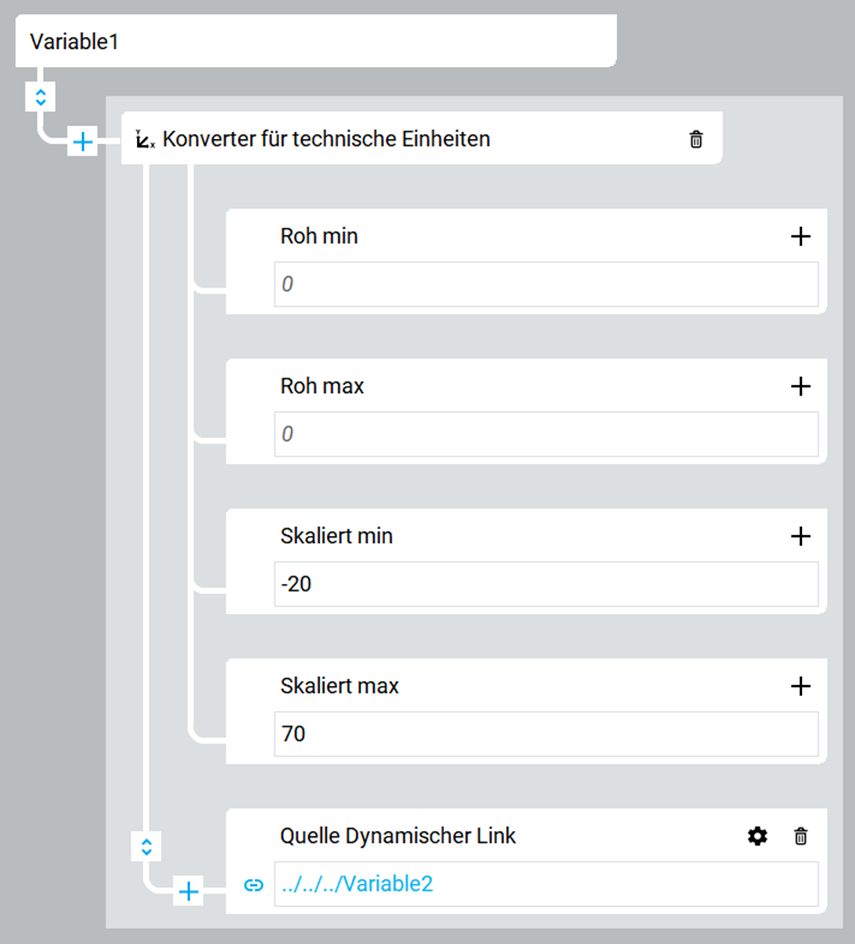Add a new element under Variable1
This screenshot has width=855, height=945.
[x=83, y=142]
